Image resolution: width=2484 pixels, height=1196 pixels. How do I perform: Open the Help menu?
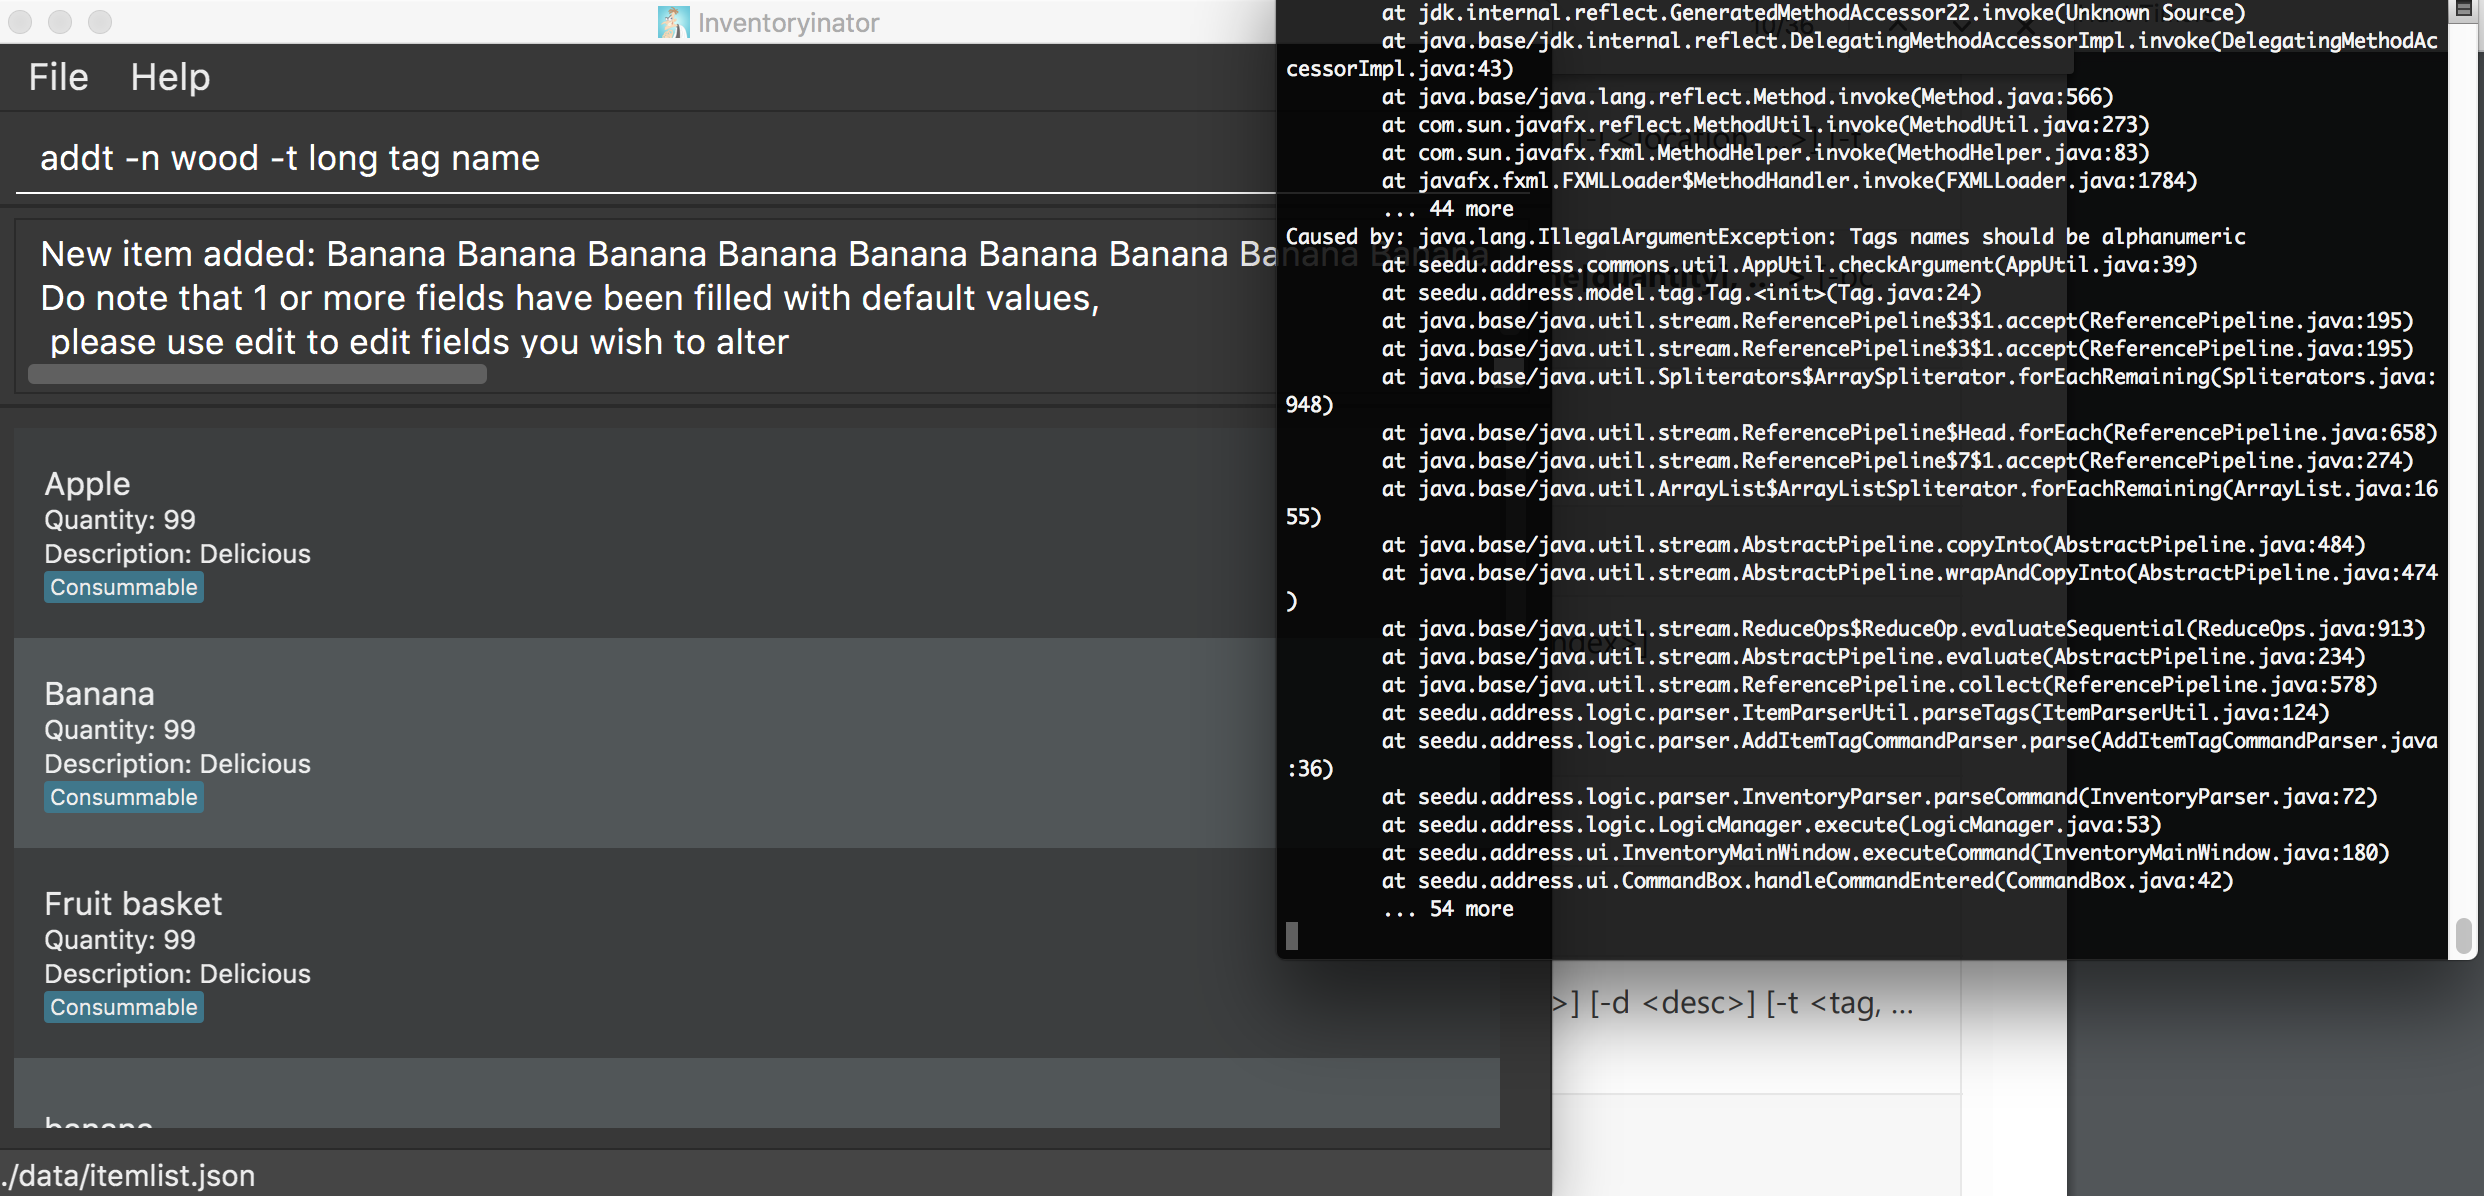coord(170,77)
